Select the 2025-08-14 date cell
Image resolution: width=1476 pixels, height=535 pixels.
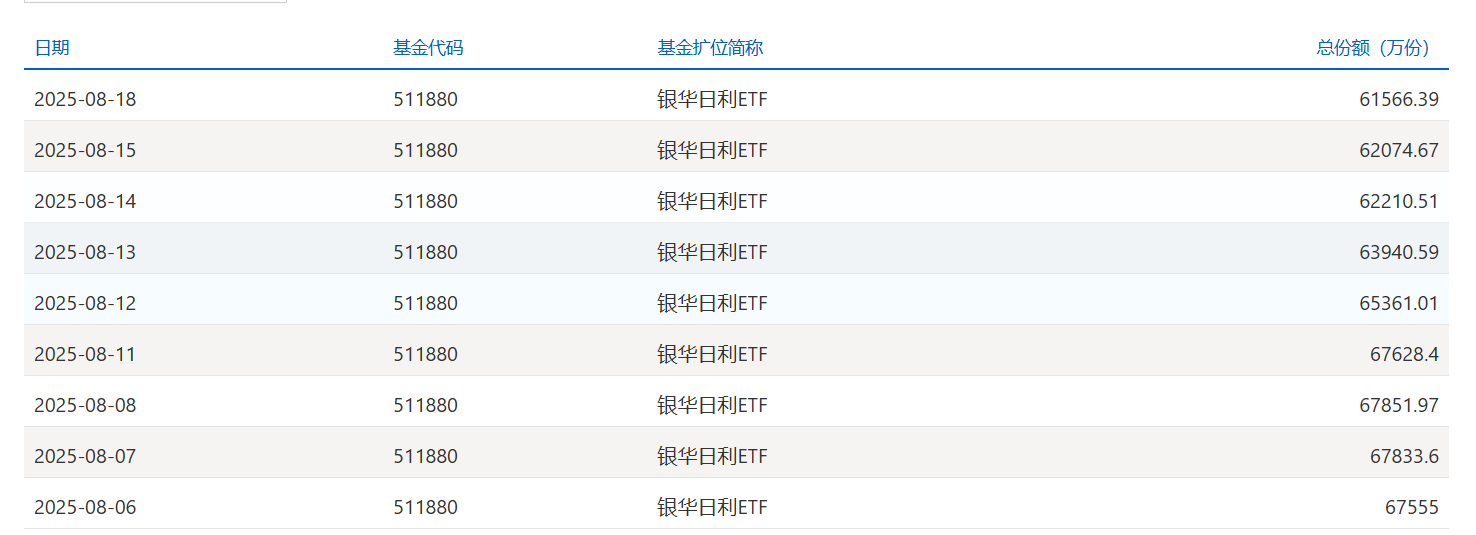pyautogui.click(x=85, y=201)
